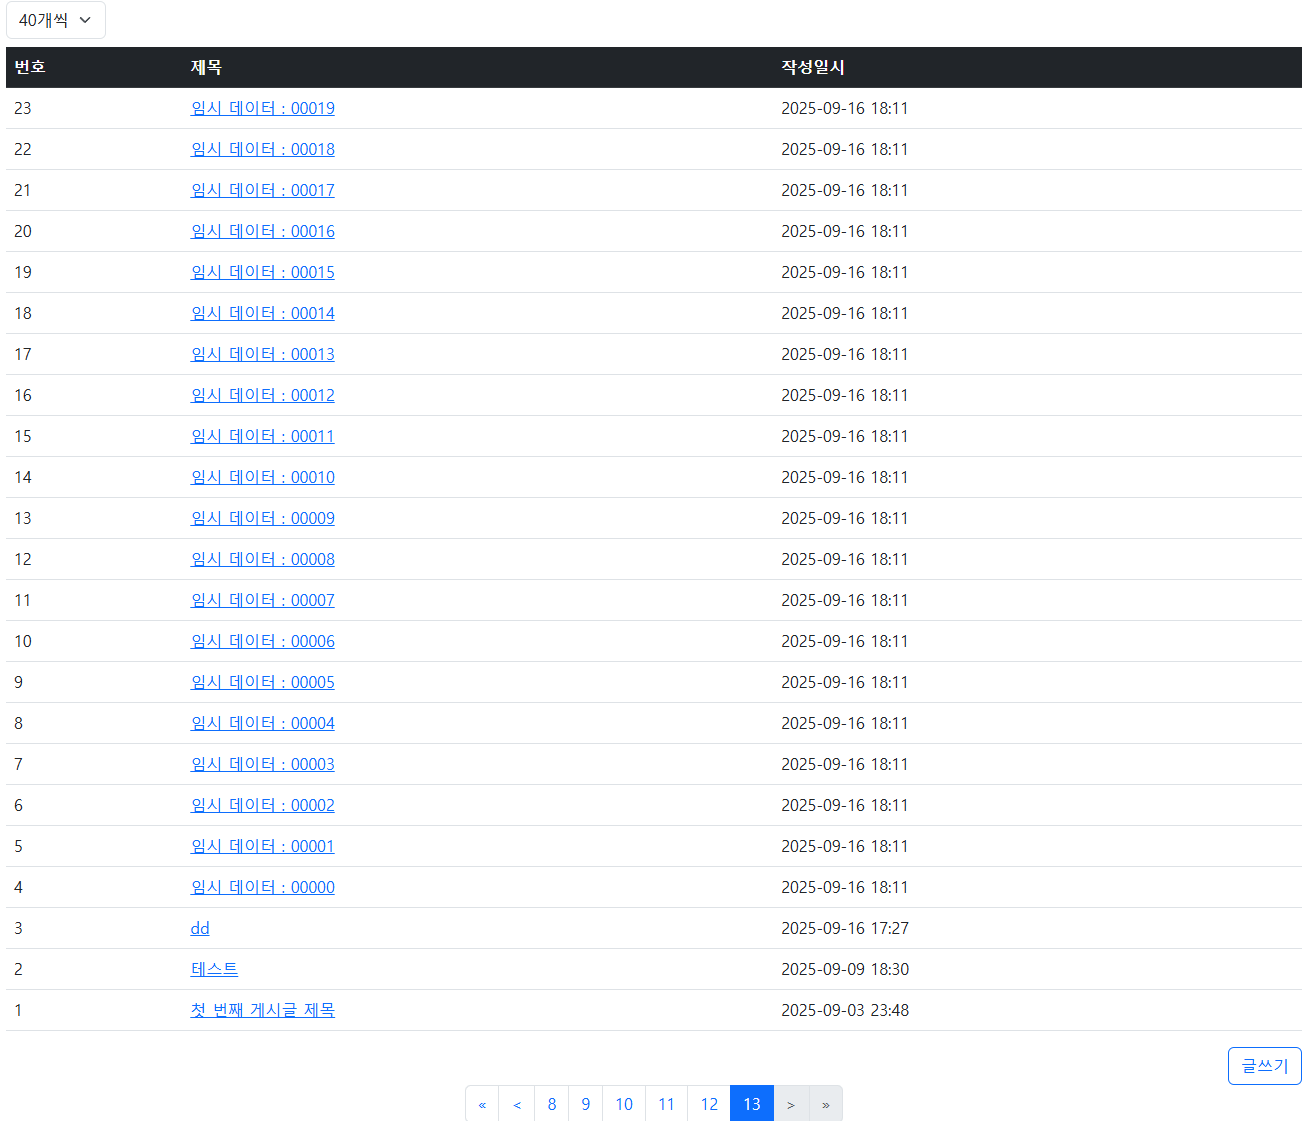Open post 임시 데이터 : 00006
1314x1121 pixels.
[263, 641]
